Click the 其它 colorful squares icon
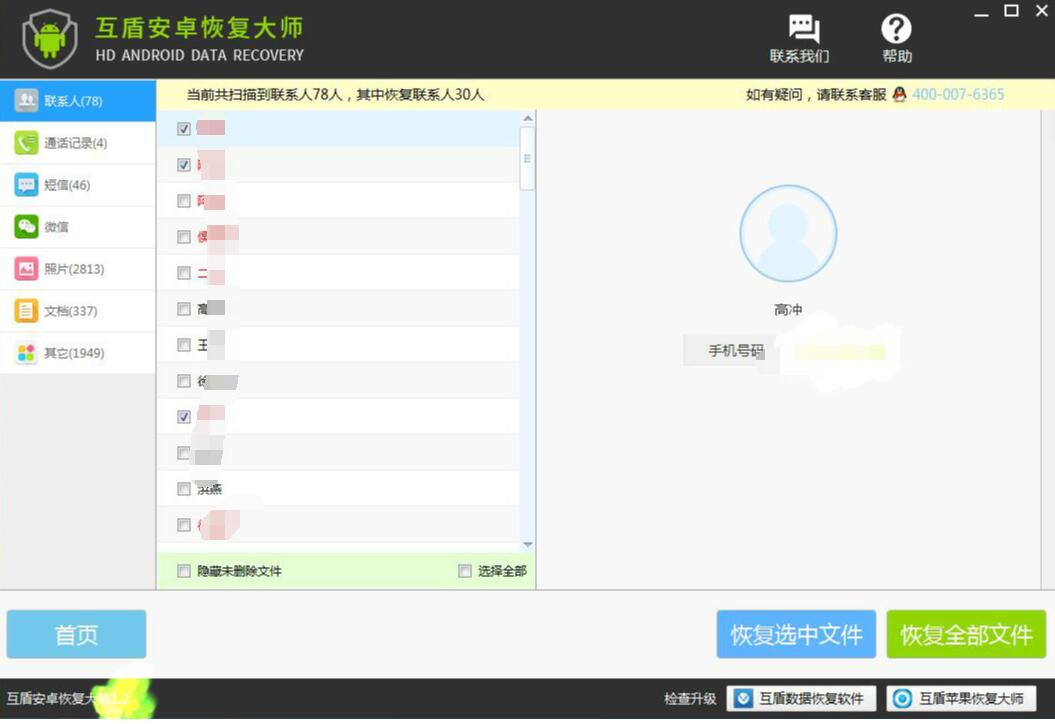This screenshot has height=724, width=1055. (x=26, y=353)
